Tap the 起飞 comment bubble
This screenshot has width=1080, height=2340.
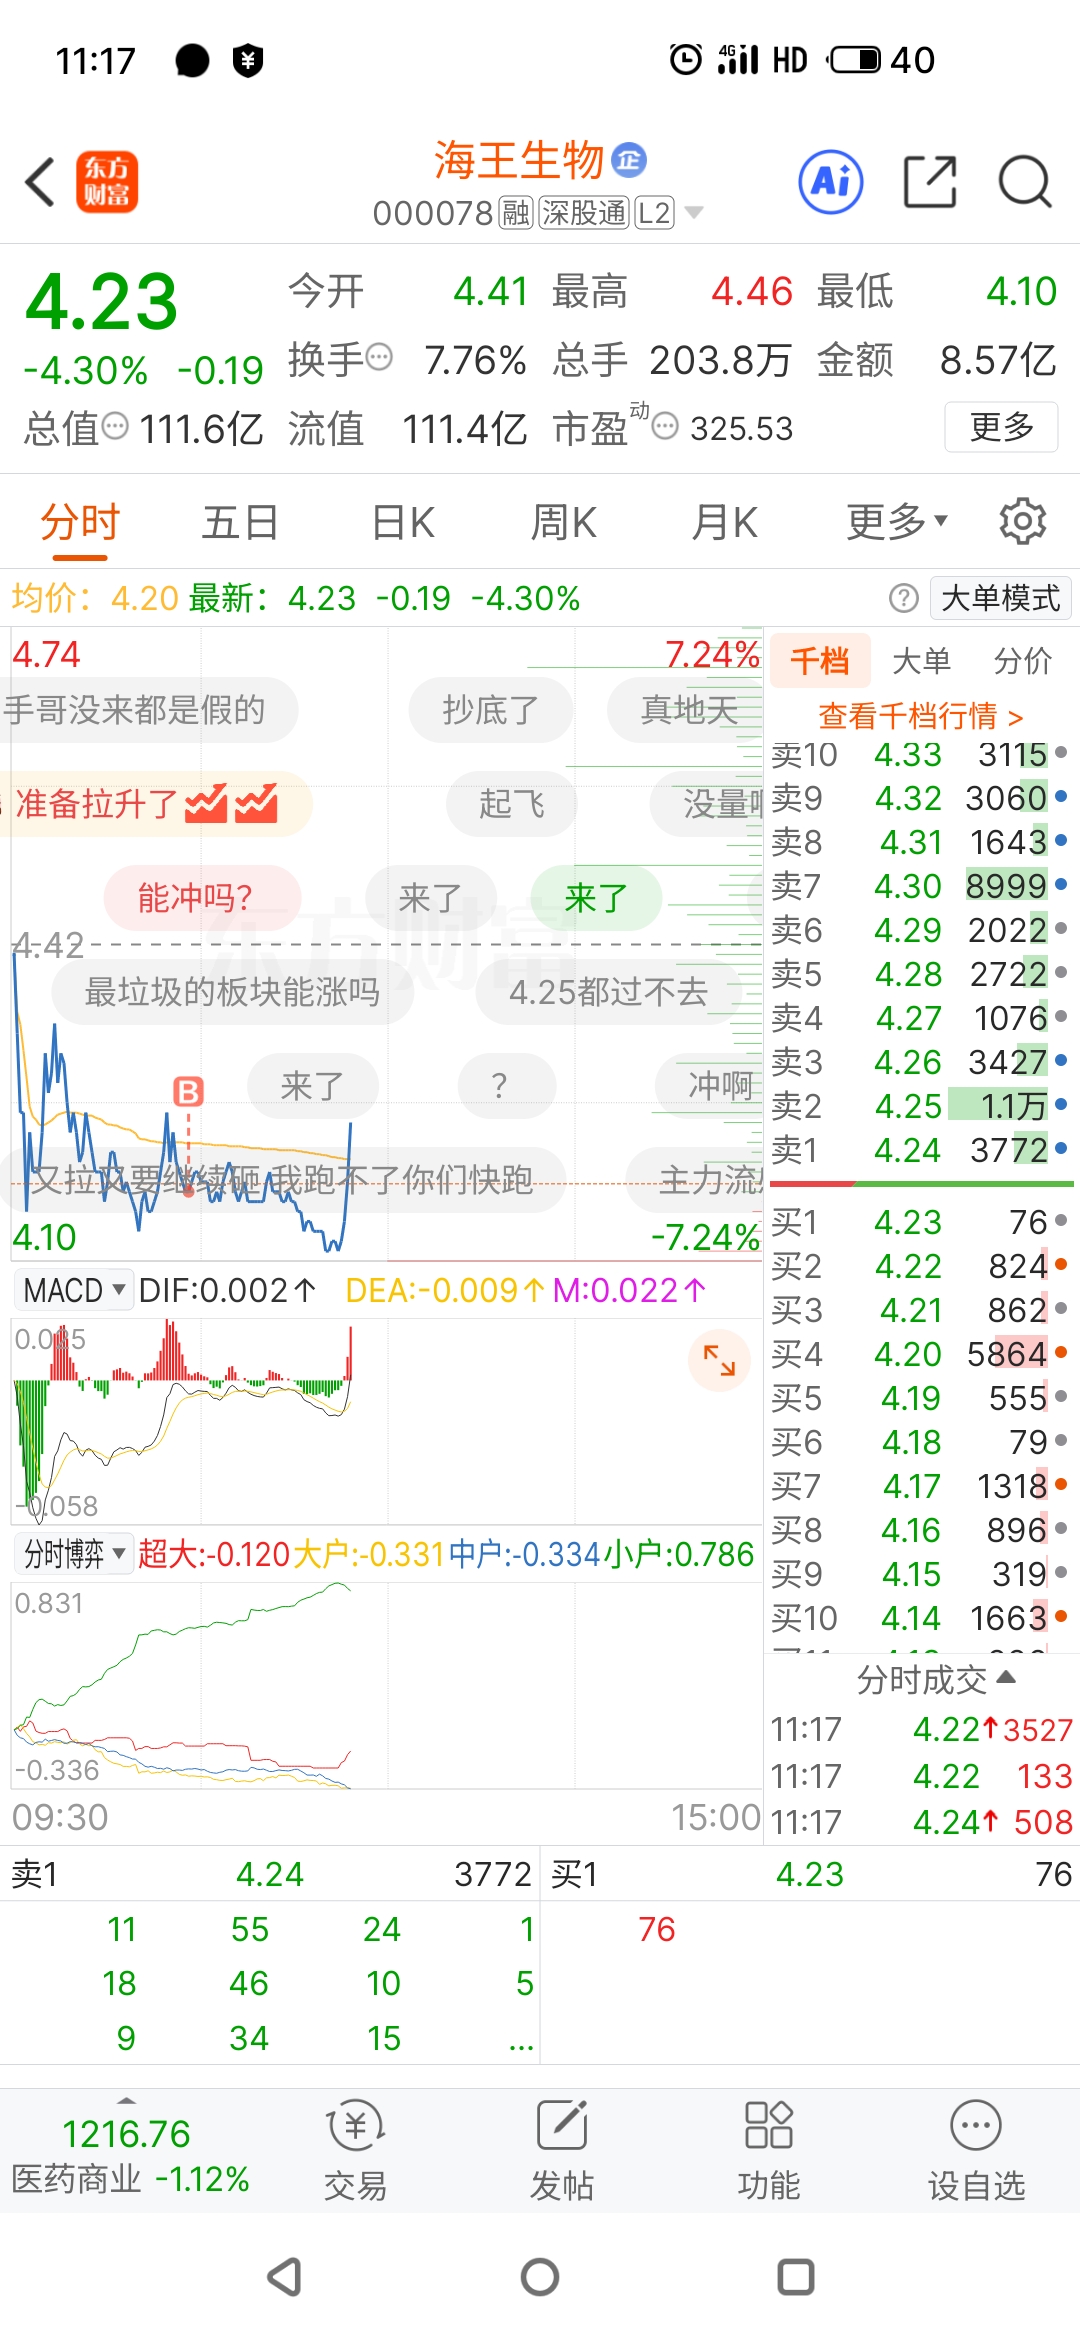coord(511,803)
